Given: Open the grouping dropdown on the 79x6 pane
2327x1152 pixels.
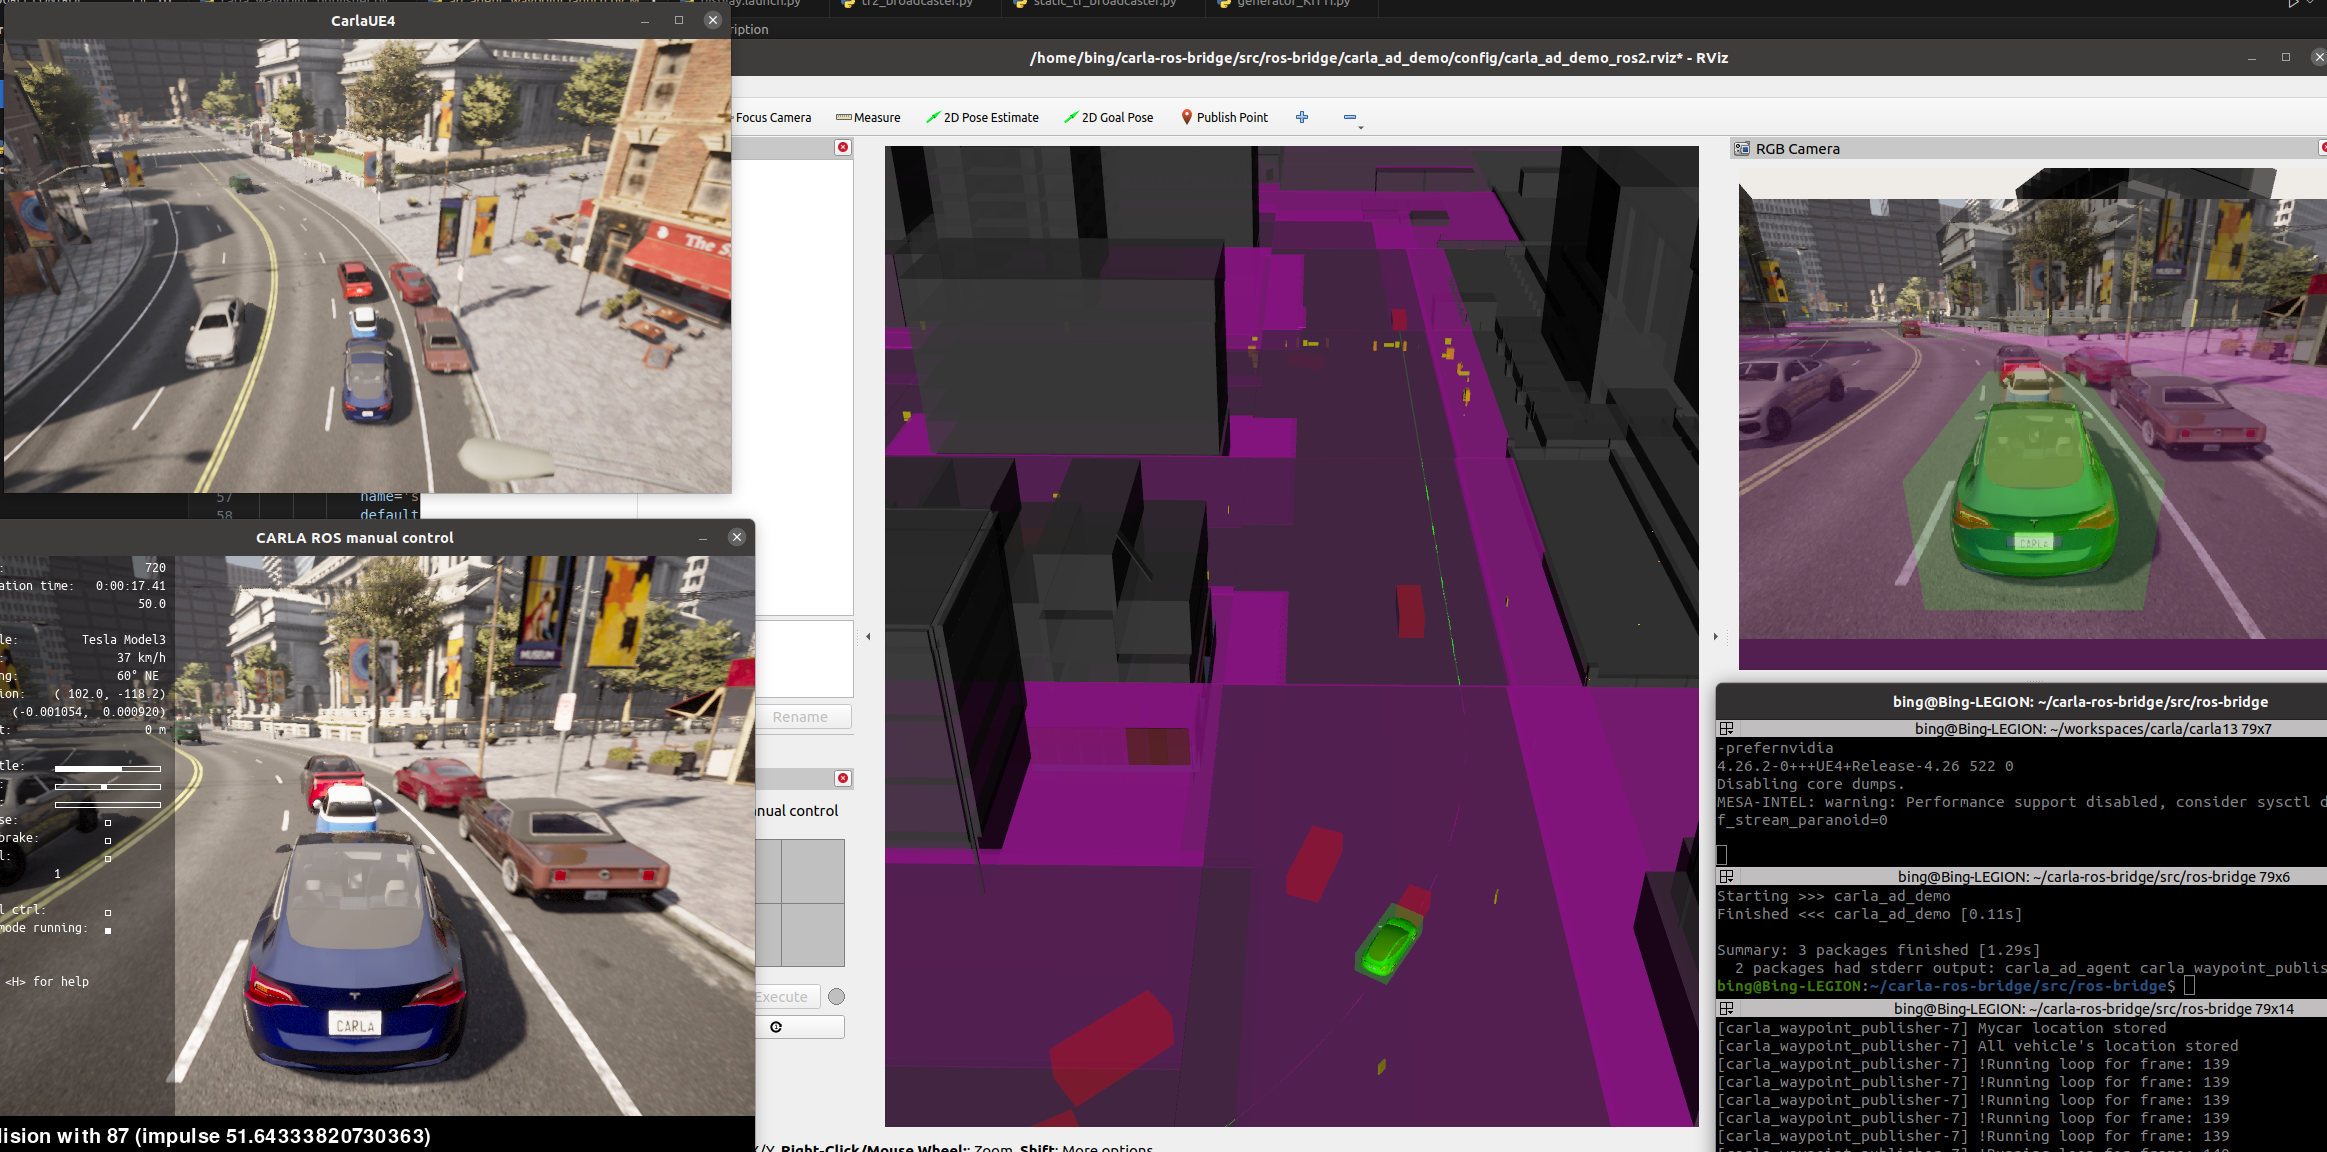Looking at the screenshot, I should tap(1726, 877).
